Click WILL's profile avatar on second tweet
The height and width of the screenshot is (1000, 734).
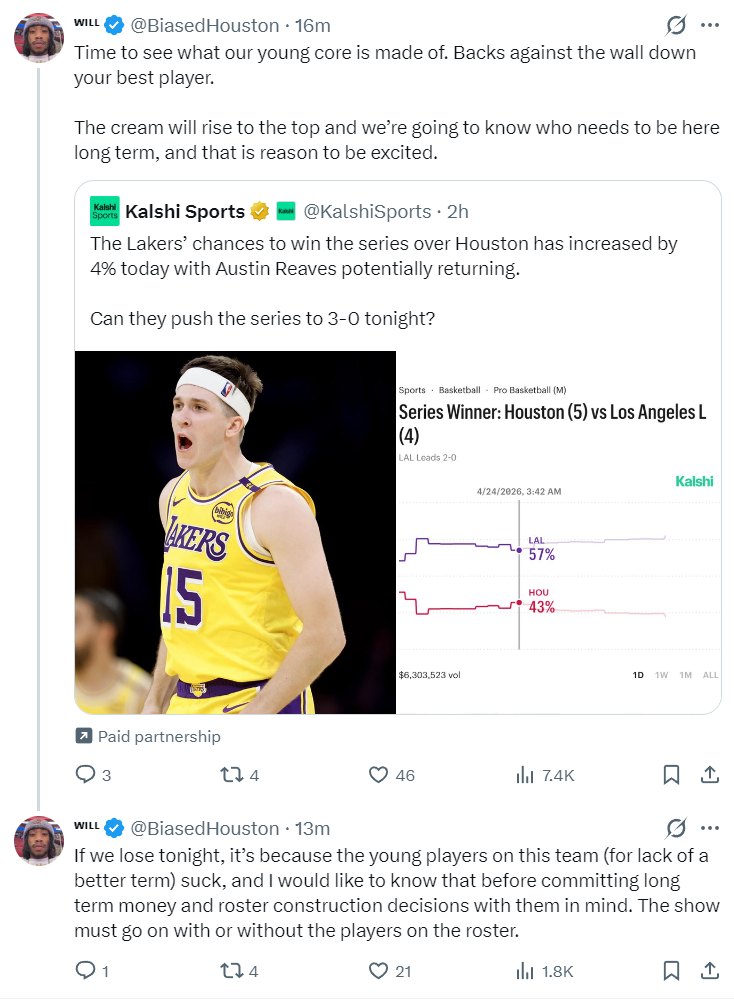click(x=39, y=841)
